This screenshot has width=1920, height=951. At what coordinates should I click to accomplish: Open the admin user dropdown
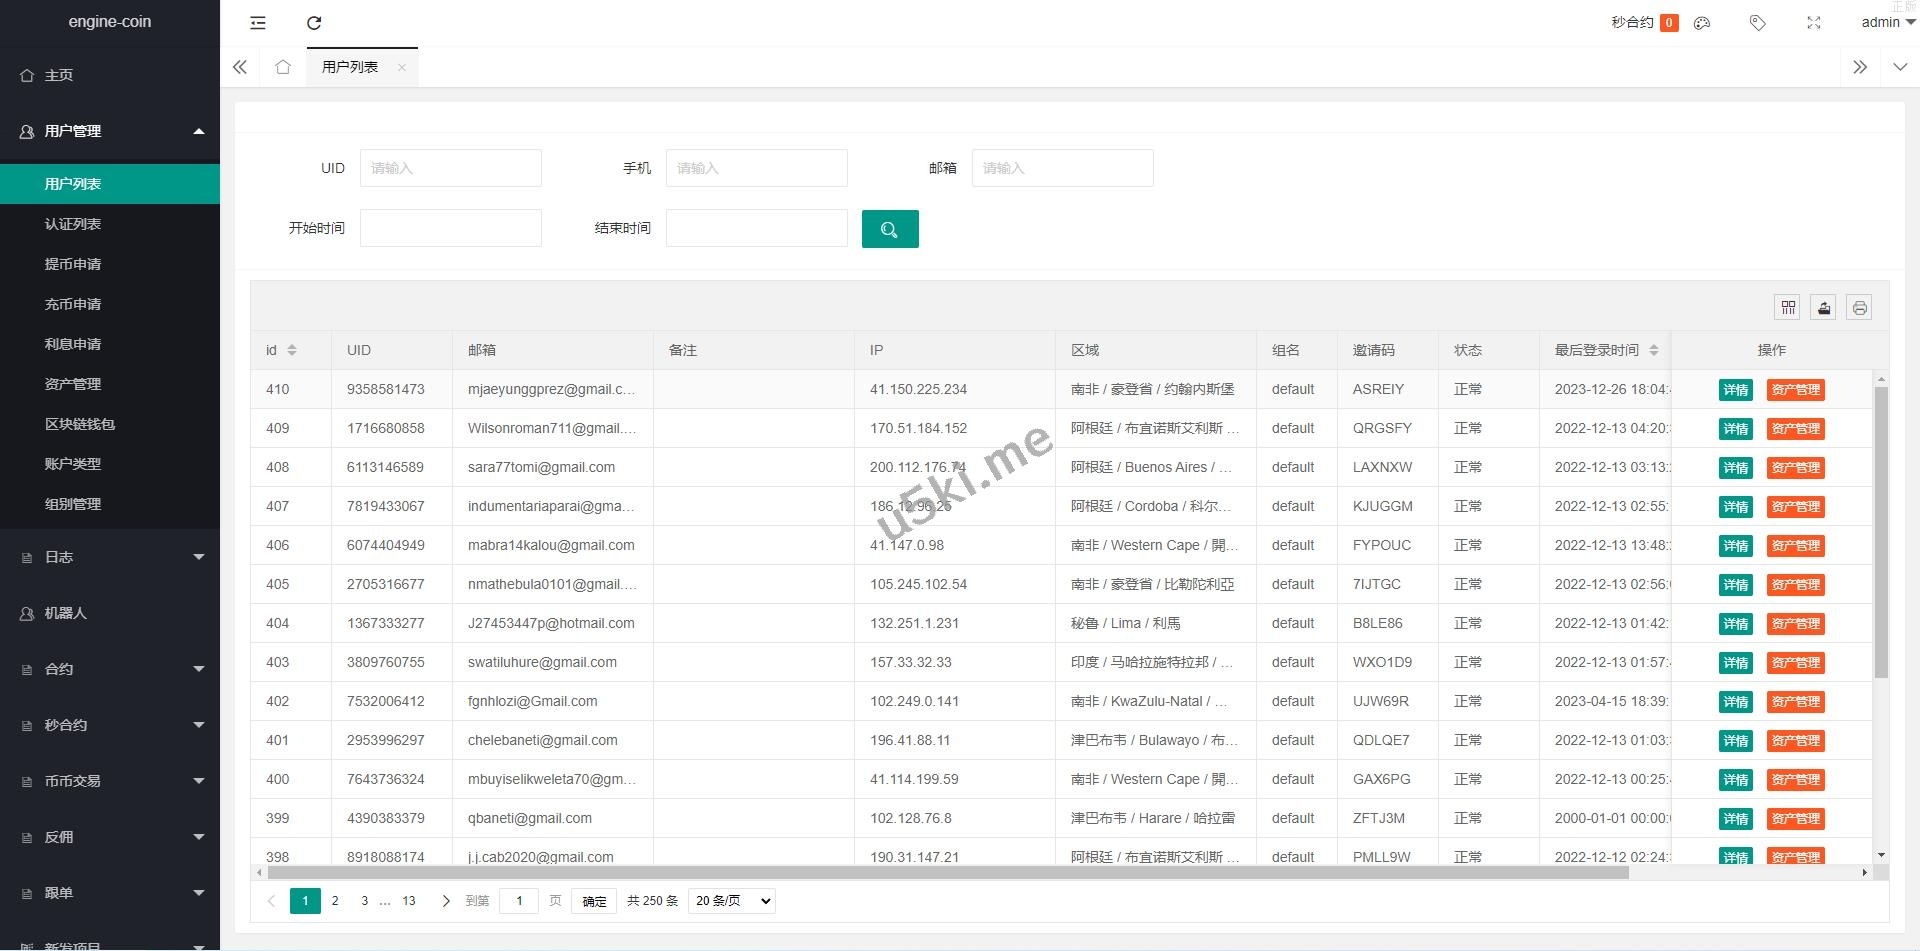tap(1887, 22)
